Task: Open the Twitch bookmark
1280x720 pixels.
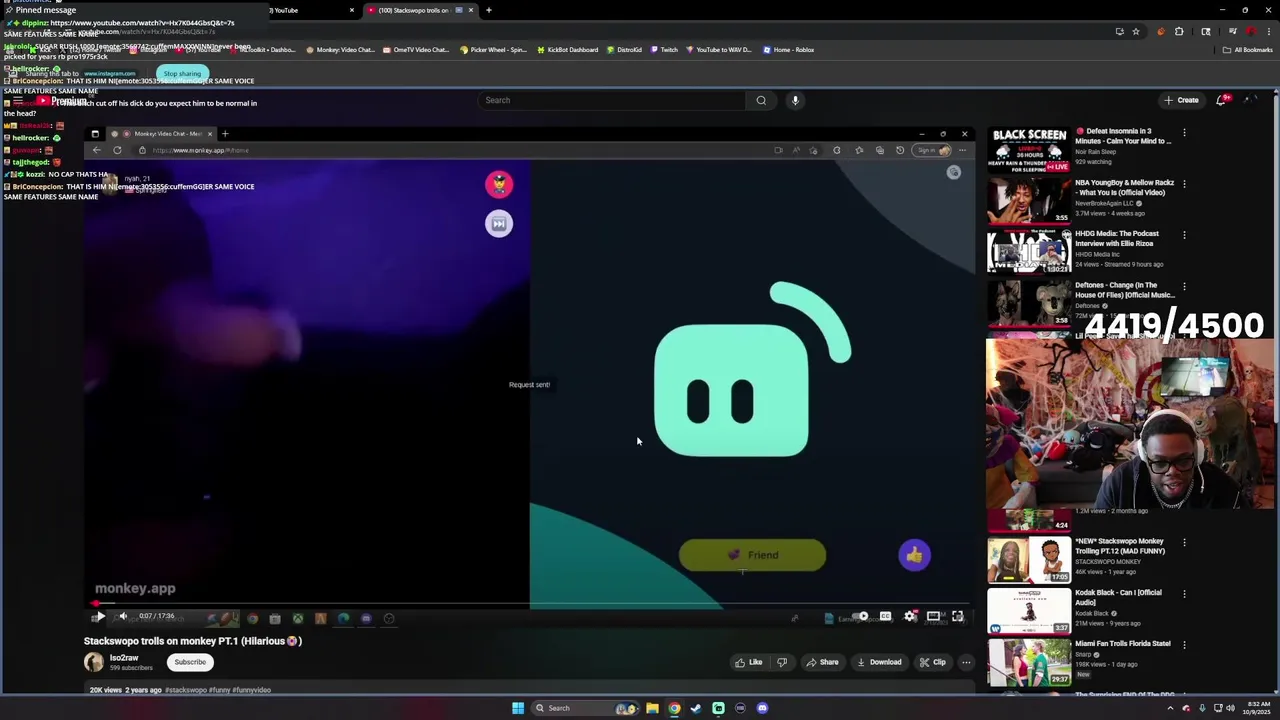Action: [x=665, y=49]
